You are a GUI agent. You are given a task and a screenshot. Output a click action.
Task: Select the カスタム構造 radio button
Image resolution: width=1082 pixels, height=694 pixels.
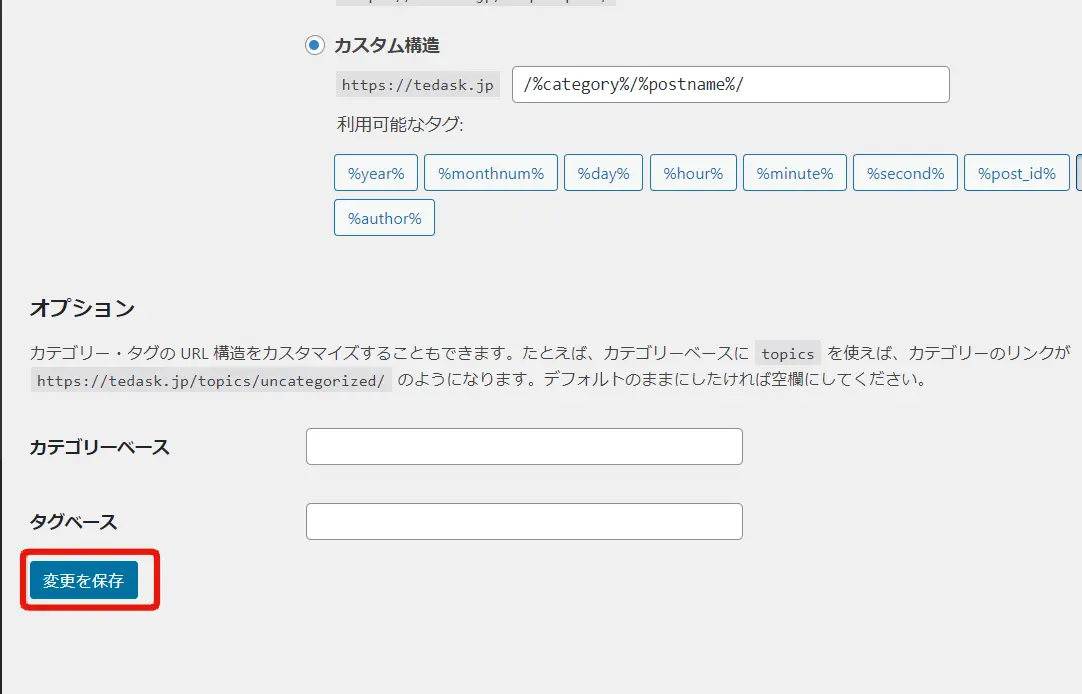pos(314,44)
